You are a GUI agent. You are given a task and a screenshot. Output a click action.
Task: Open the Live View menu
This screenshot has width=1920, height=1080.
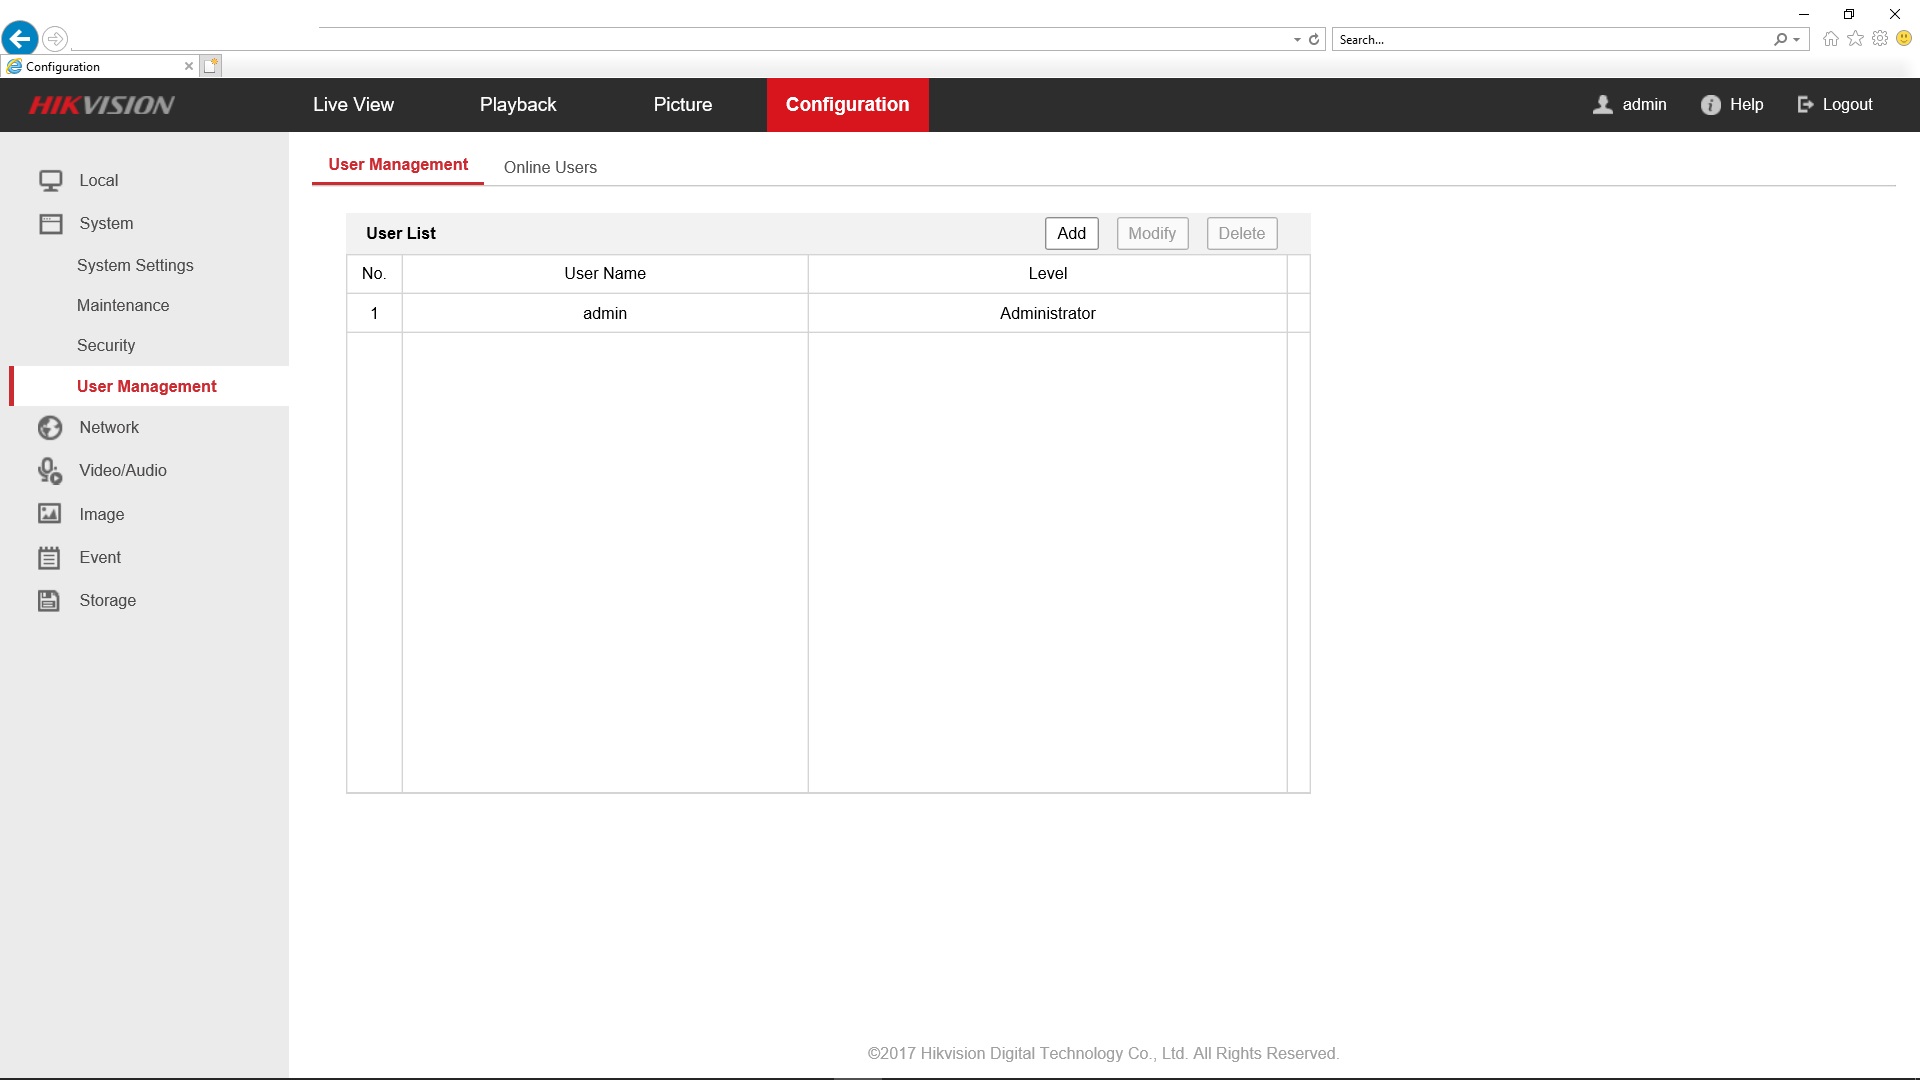pos(353,105)
